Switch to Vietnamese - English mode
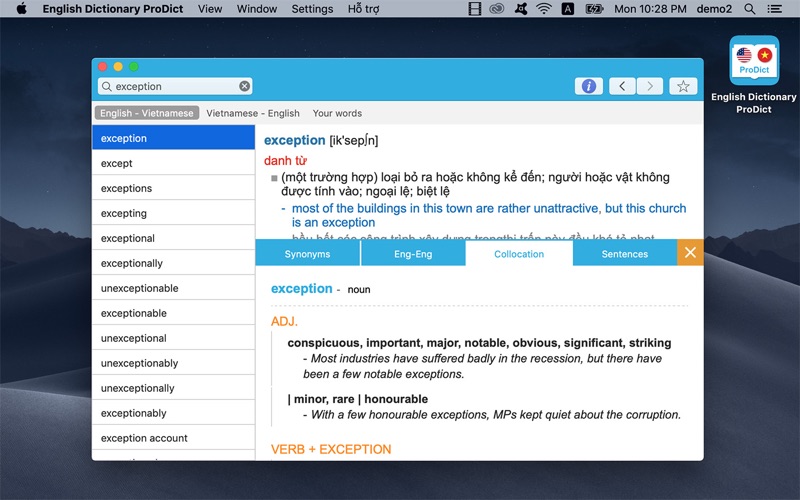Screen dimensions: 800x500 tap(253, 113)
